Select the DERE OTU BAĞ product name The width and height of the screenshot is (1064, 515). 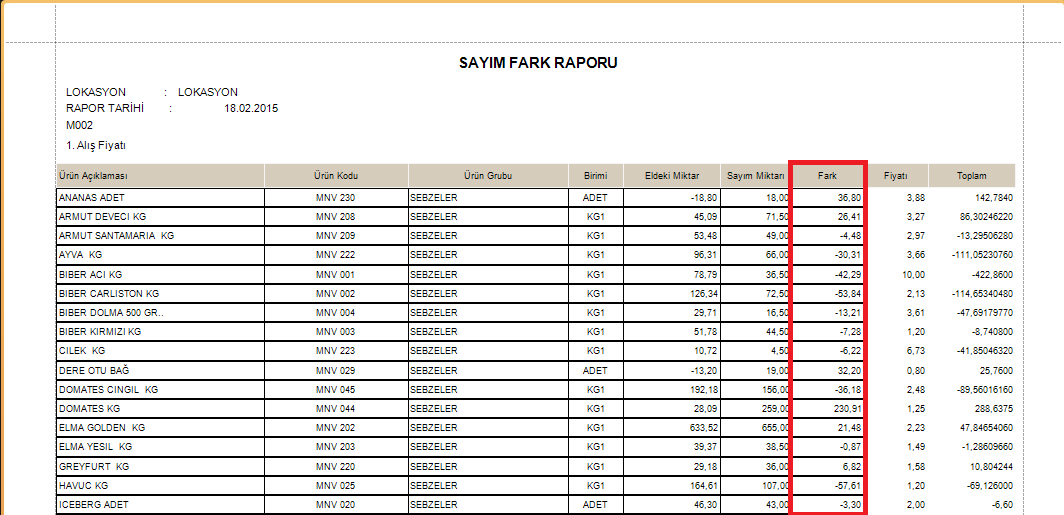(x=94, y=370)
